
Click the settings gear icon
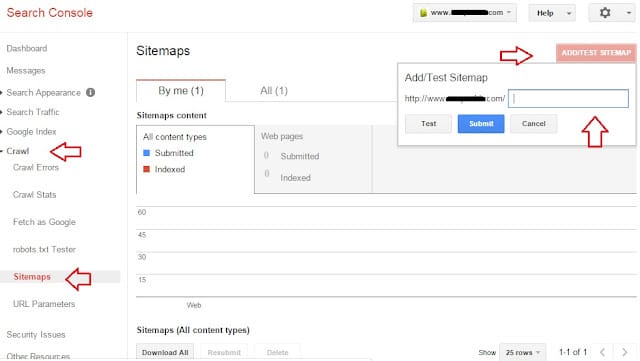coord(605,13)
